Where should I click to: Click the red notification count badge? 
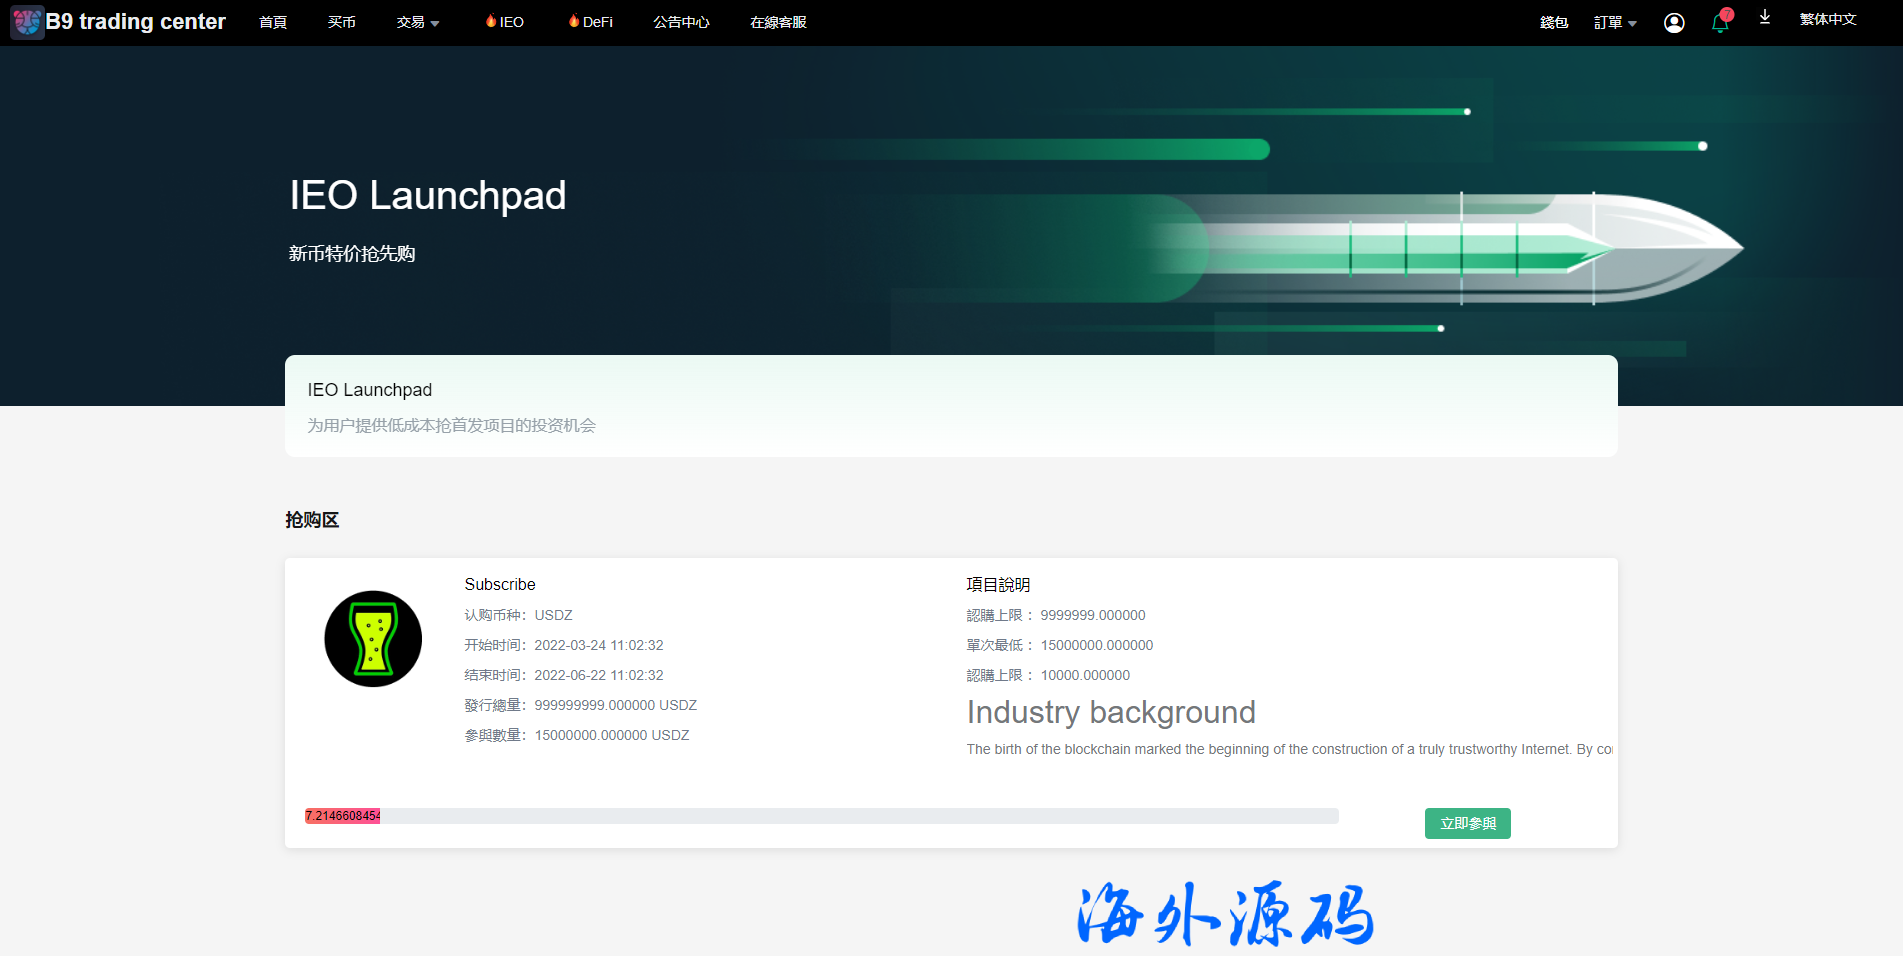pyautogui.click(x=1727, y=14)
